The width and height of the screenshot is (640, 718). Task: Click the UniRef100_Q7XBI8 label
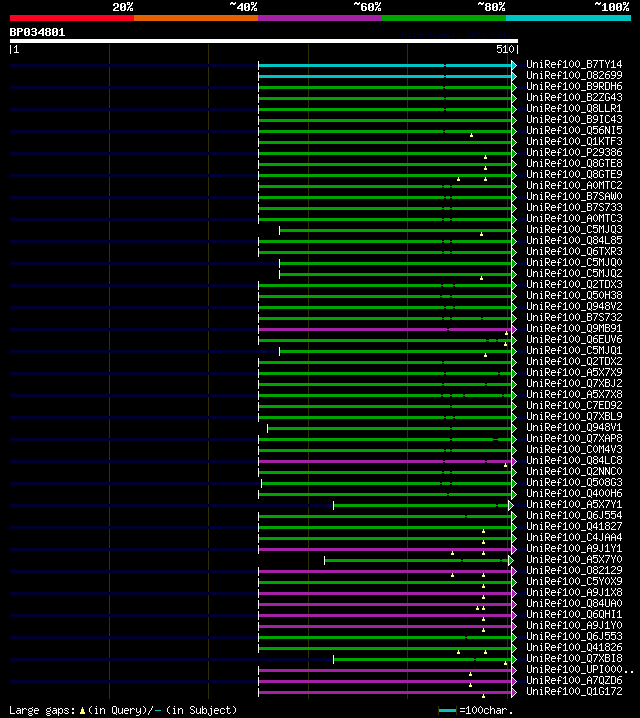click(x=574, y=658)
